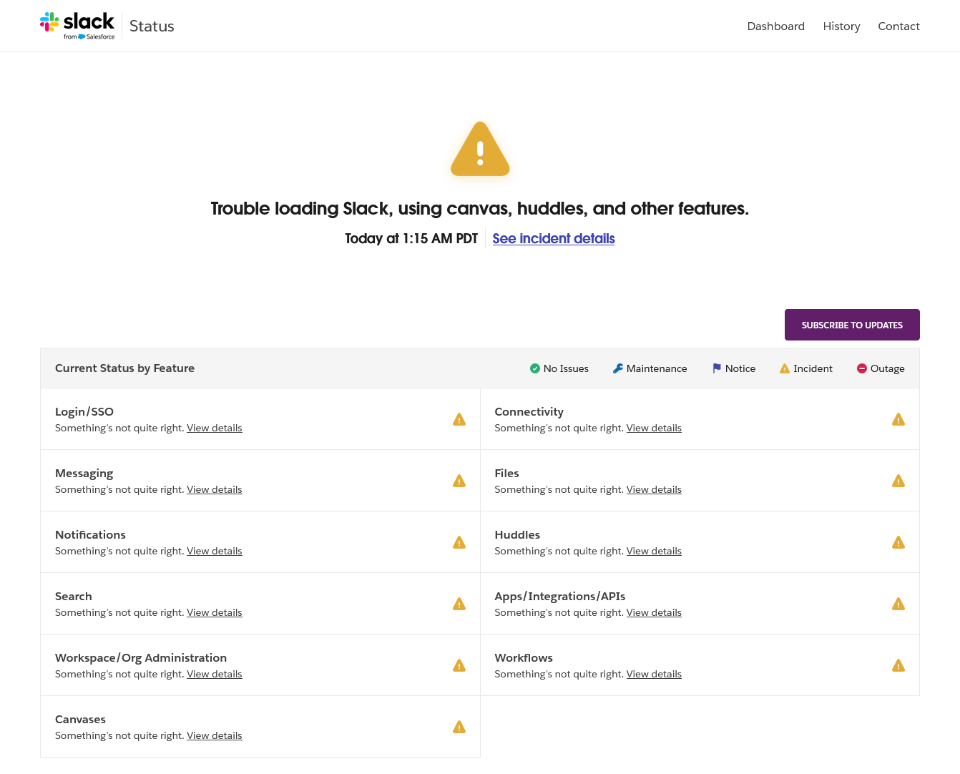Open the See incident details link

553,239
